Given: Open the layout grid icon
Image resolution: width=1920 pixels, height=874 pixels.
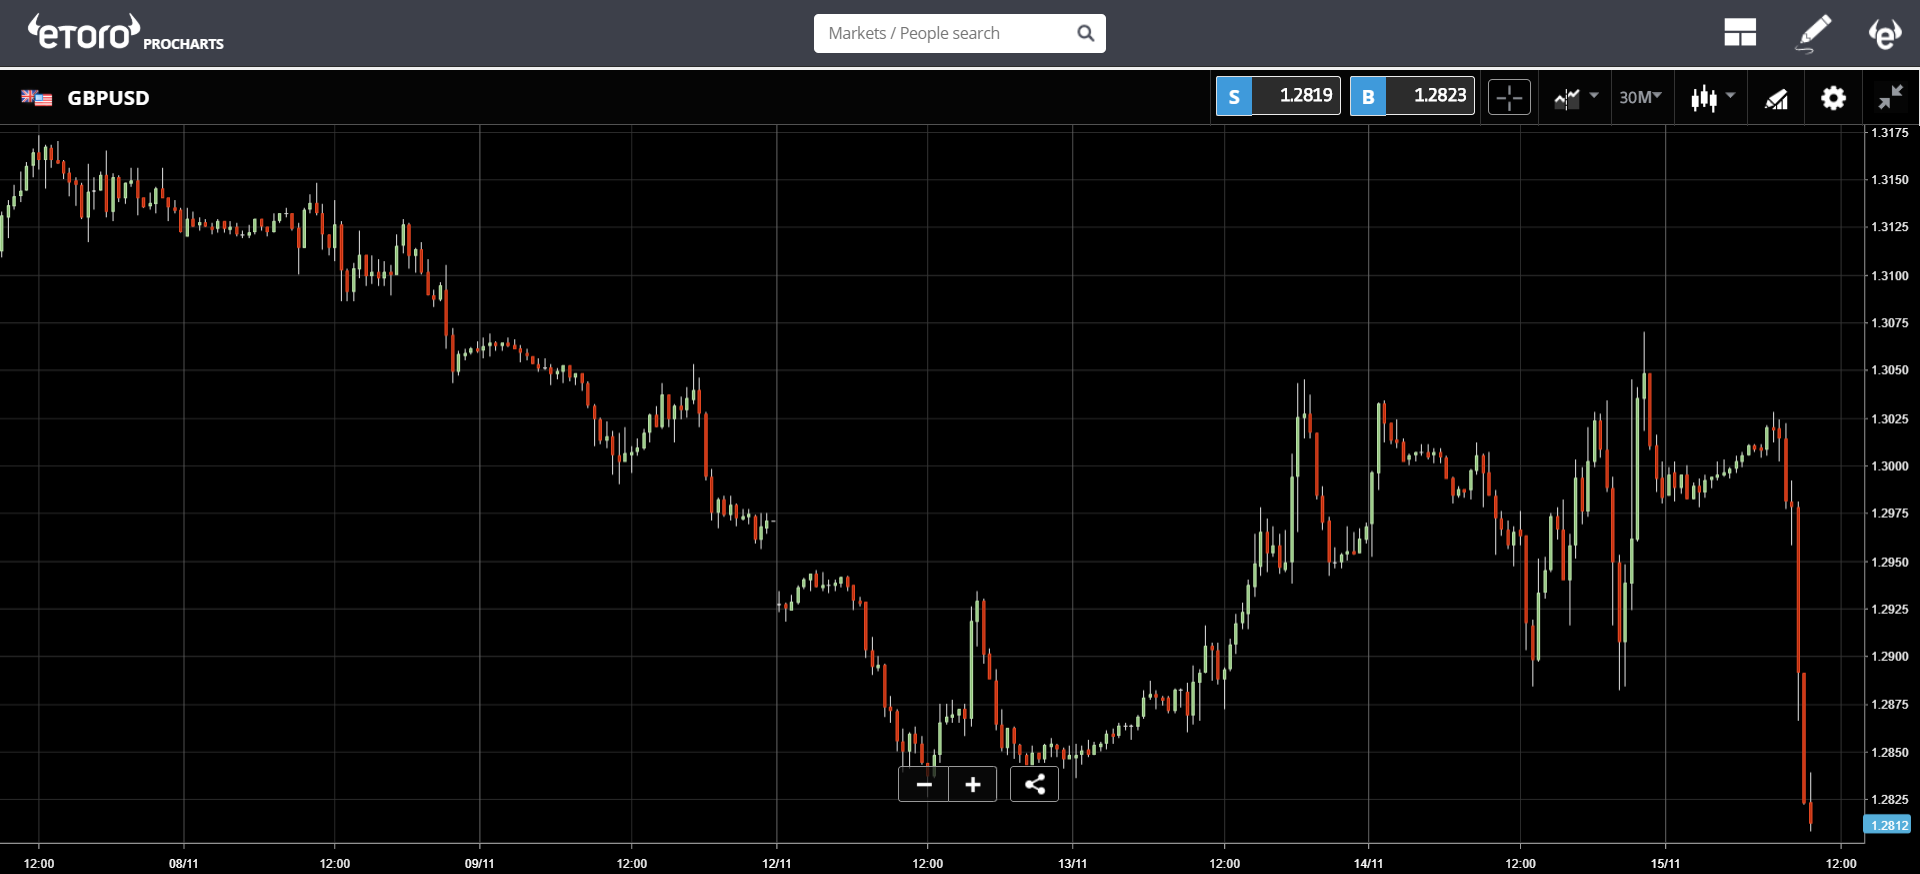Looking at the screenshot, I should tap(1740, 33).
